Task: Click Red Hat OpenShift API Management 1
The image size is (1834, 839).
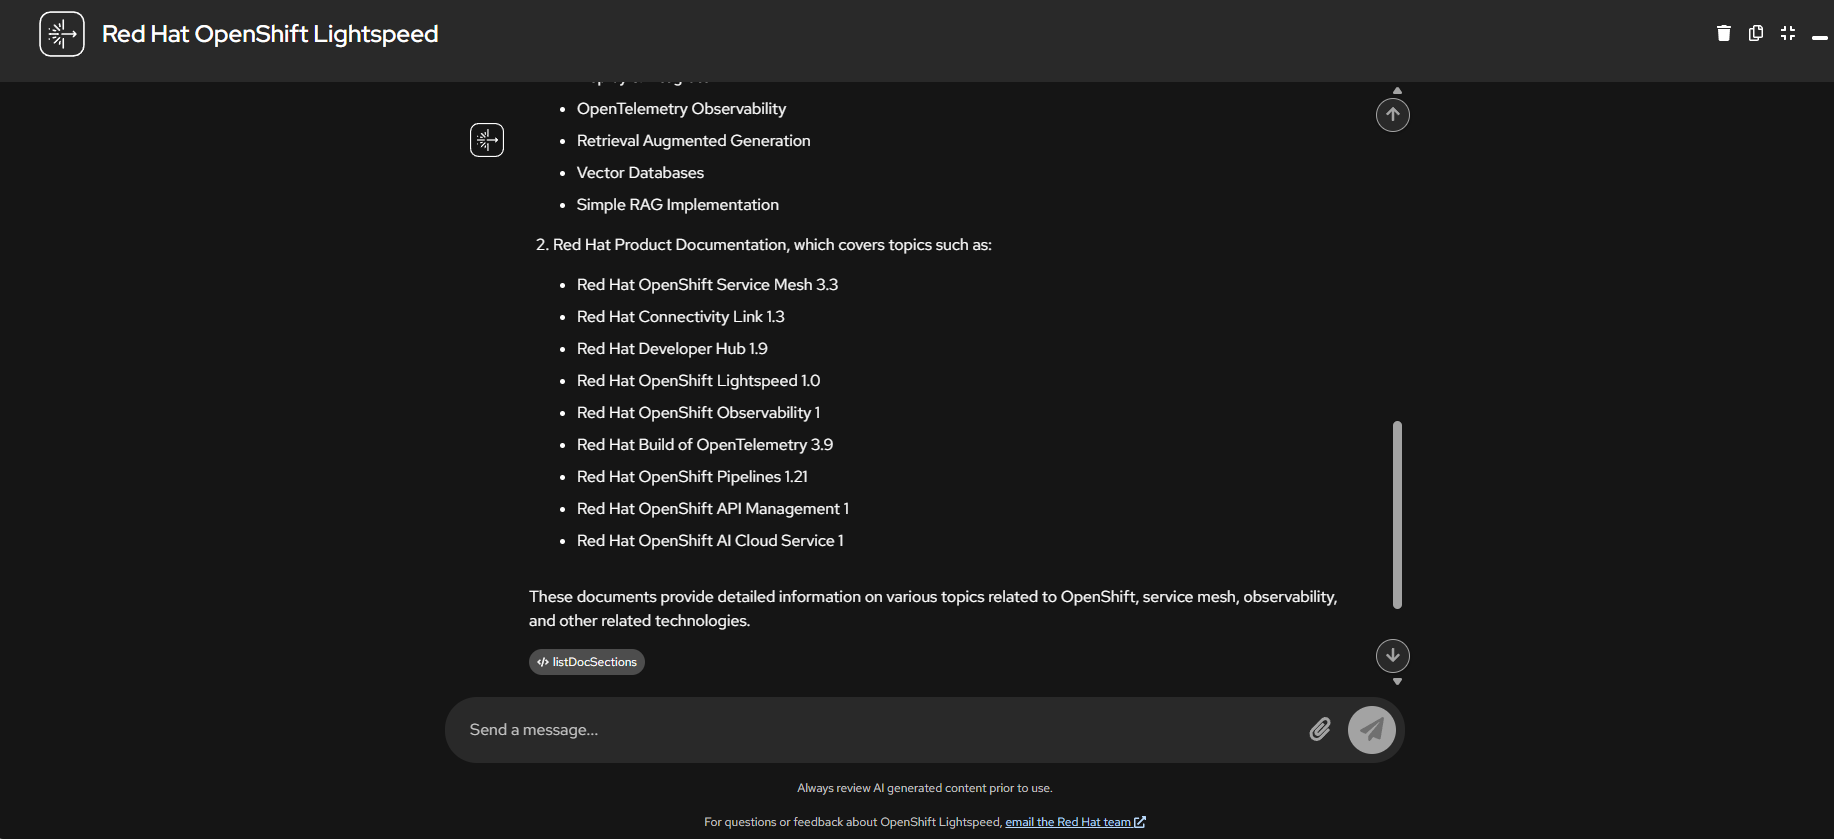Action: point(713,509)
